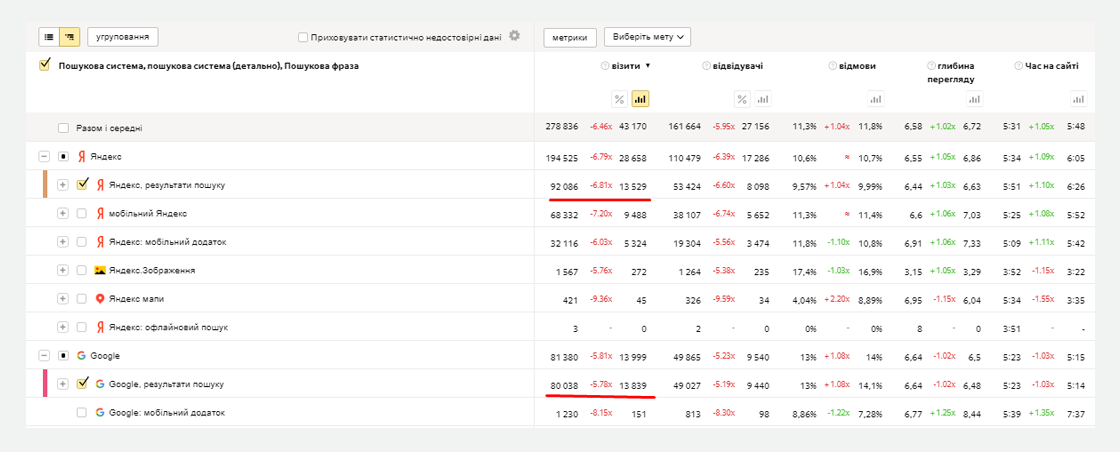Click visits value 278 836 in totals
Screen dimensions: 1120x452
coord(560,129)
